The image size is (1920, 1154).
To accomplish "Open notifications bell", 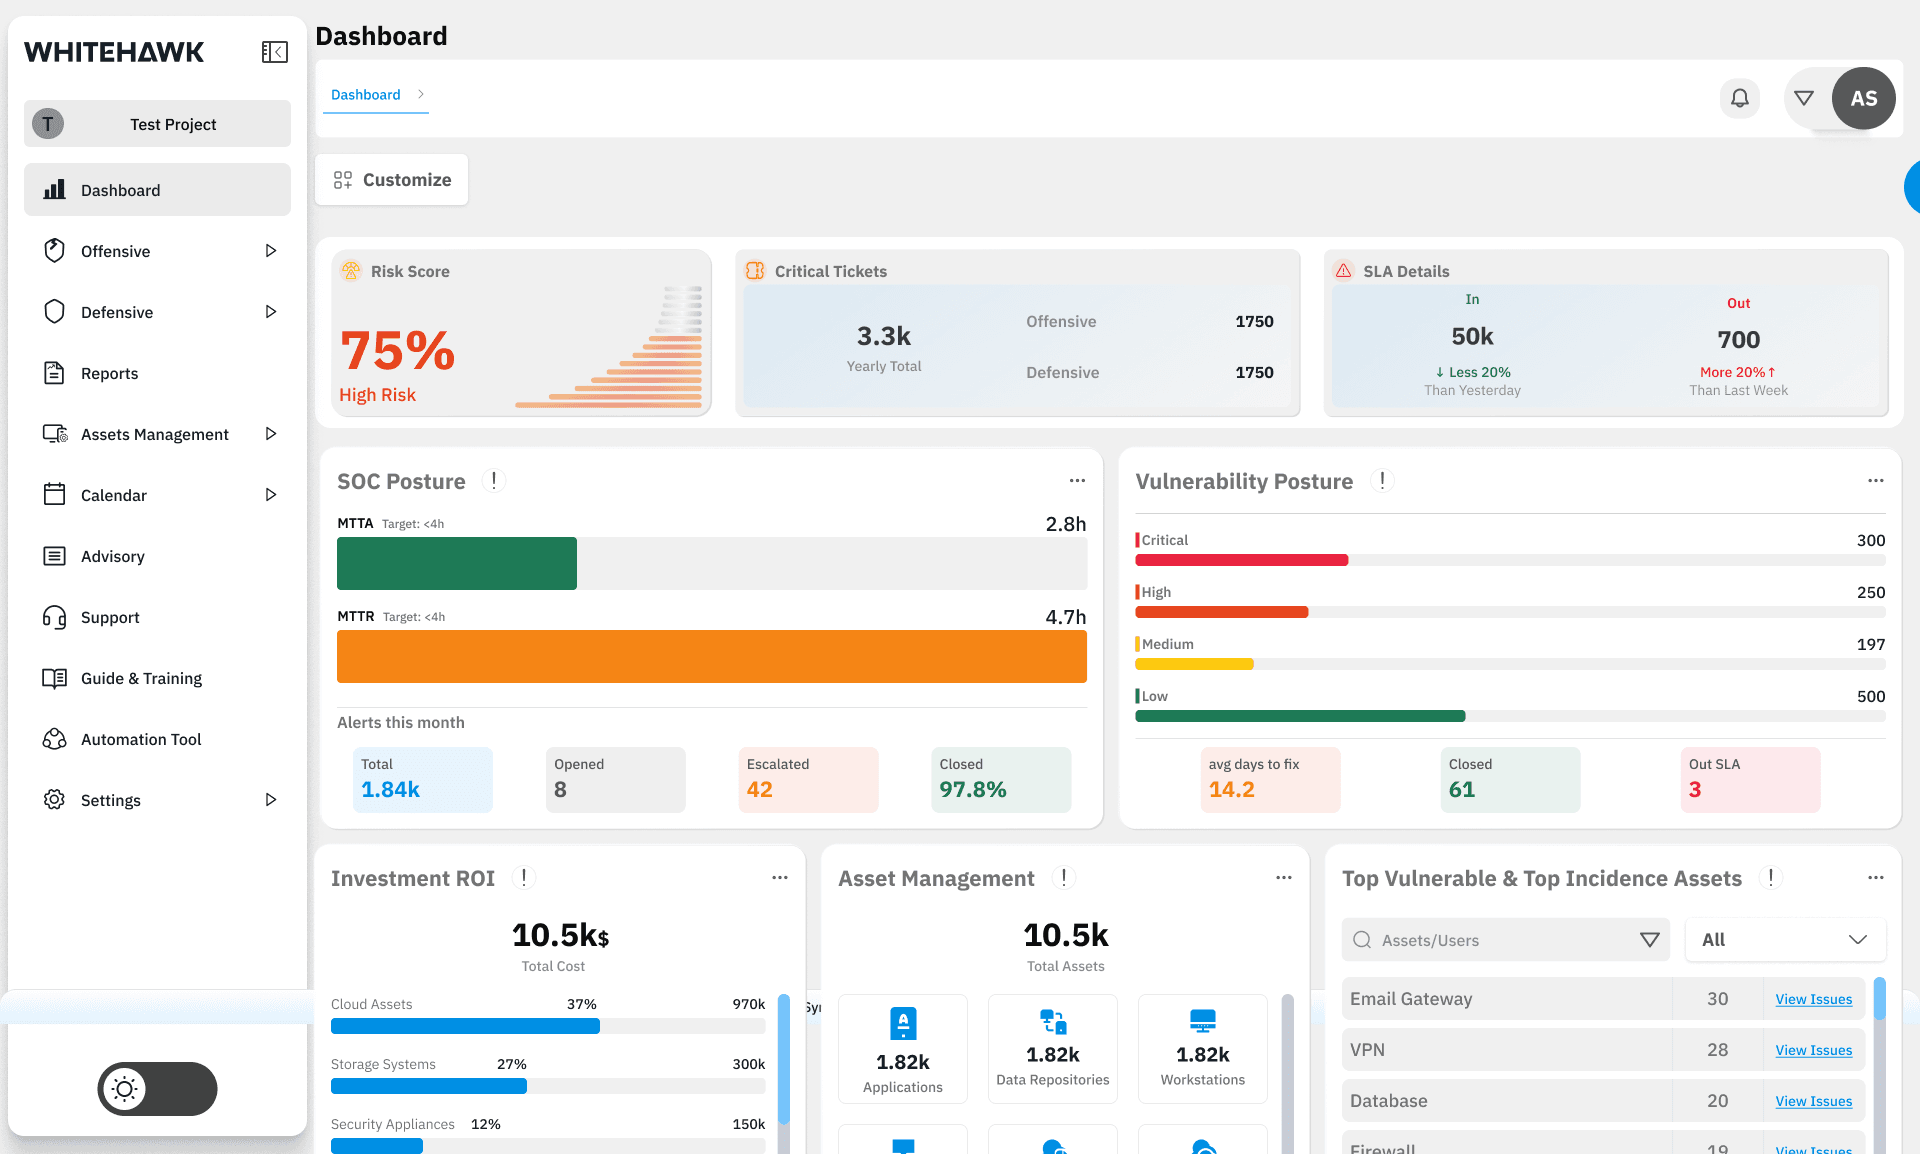I will (x=1740, y=98).
